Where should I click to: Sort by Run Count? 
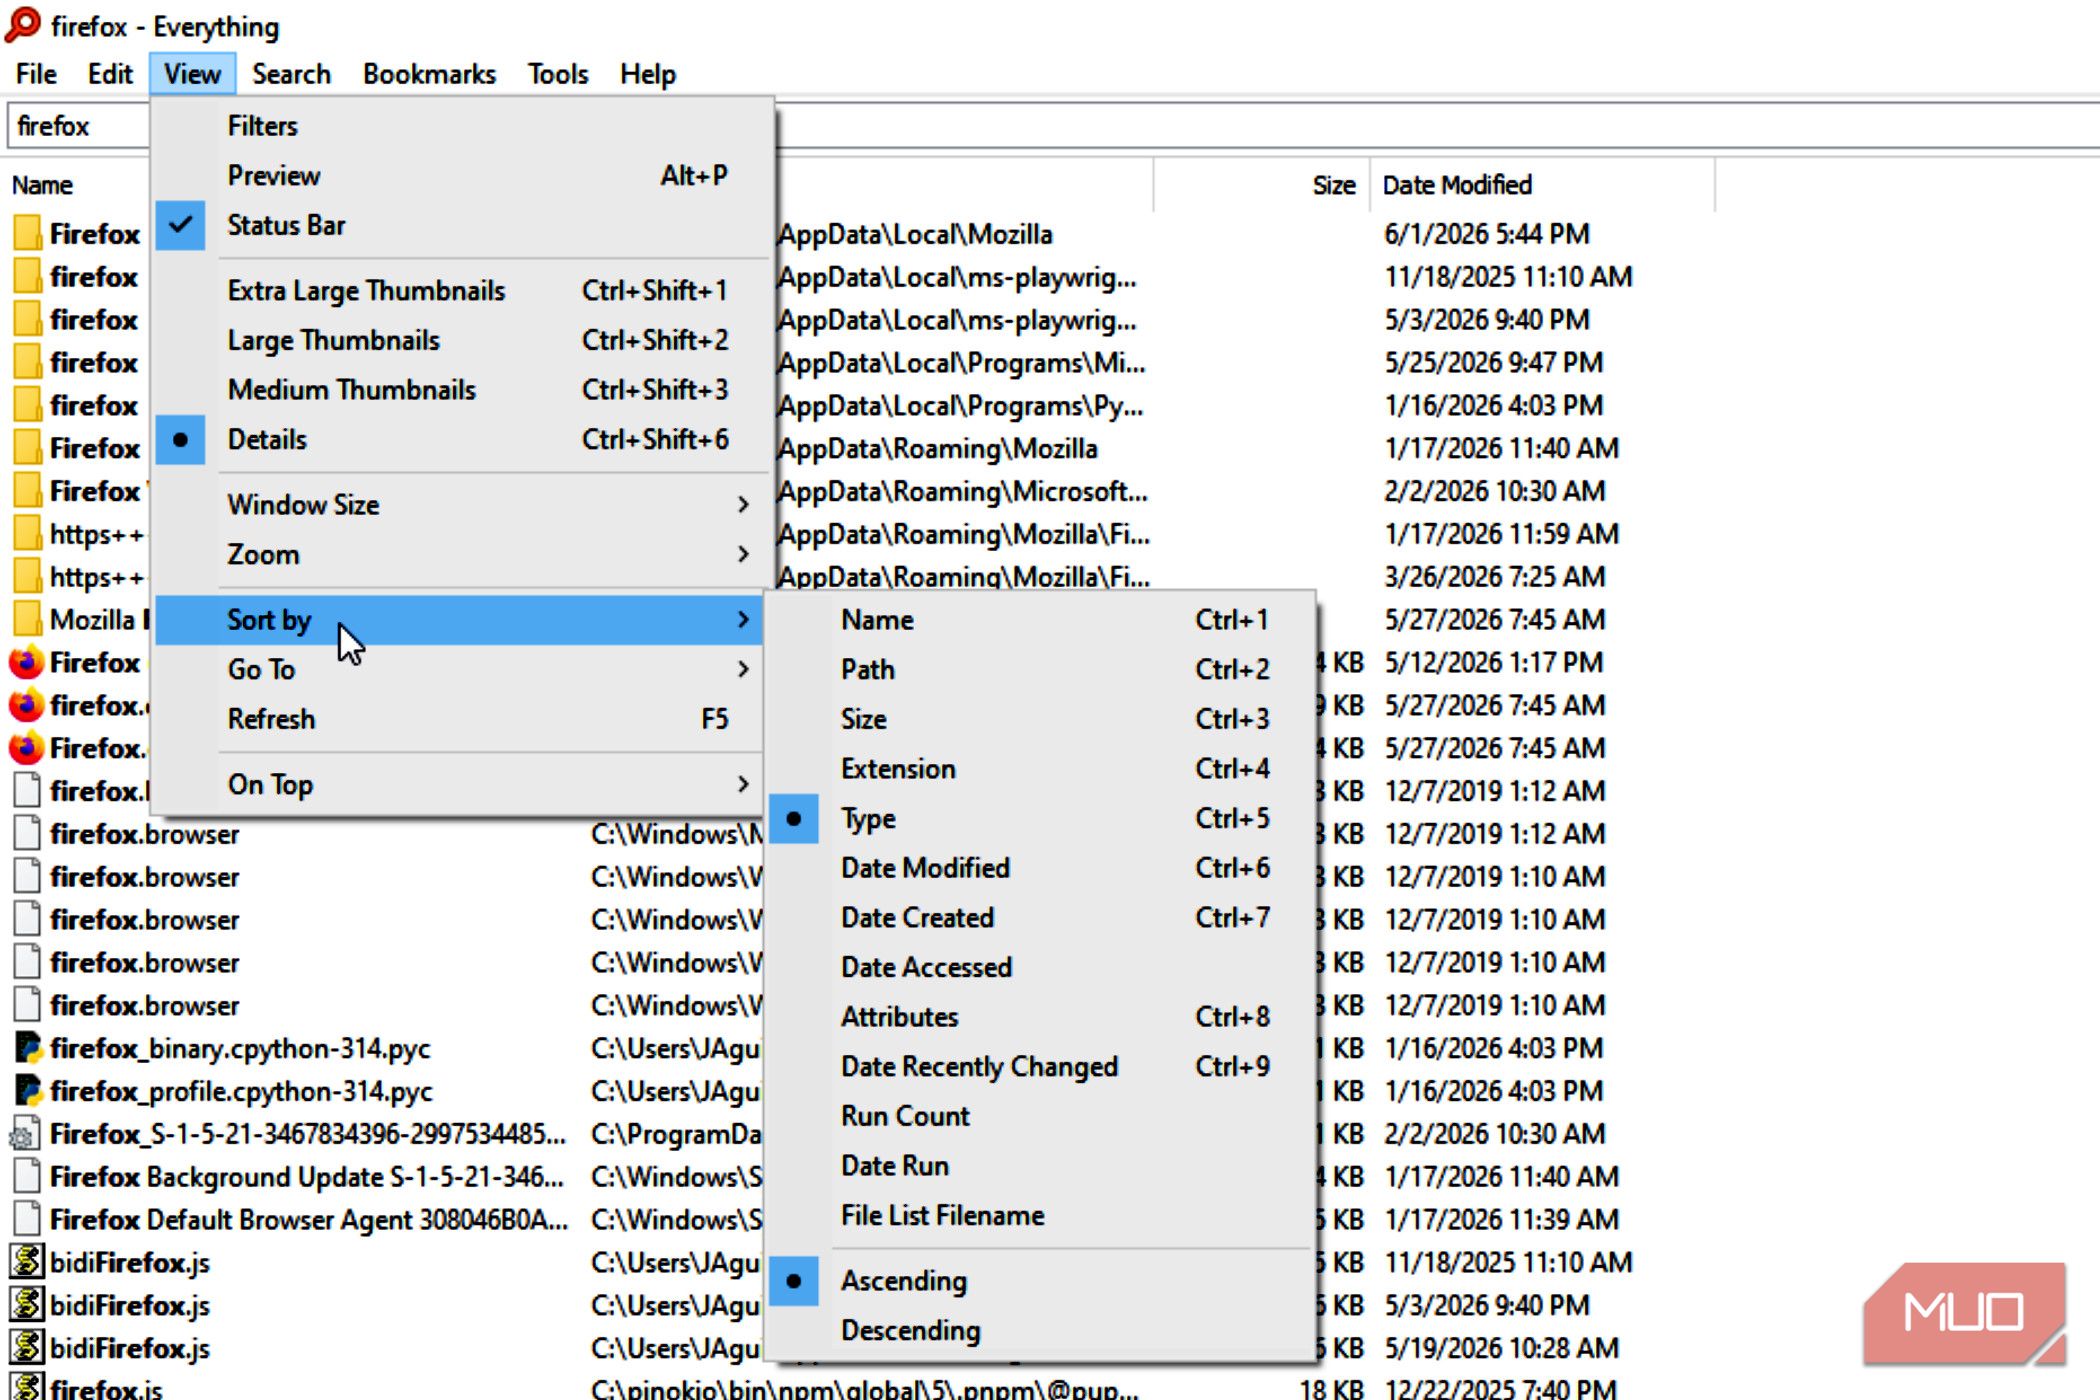point(1041,1116)
